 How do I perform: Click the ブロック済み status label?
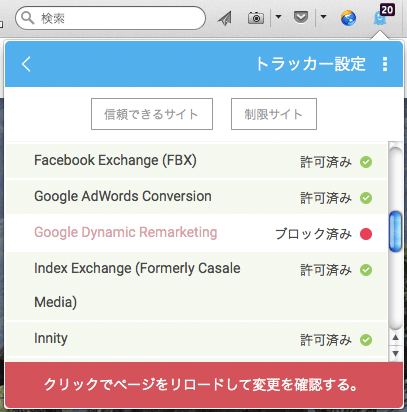coord(313,234)
